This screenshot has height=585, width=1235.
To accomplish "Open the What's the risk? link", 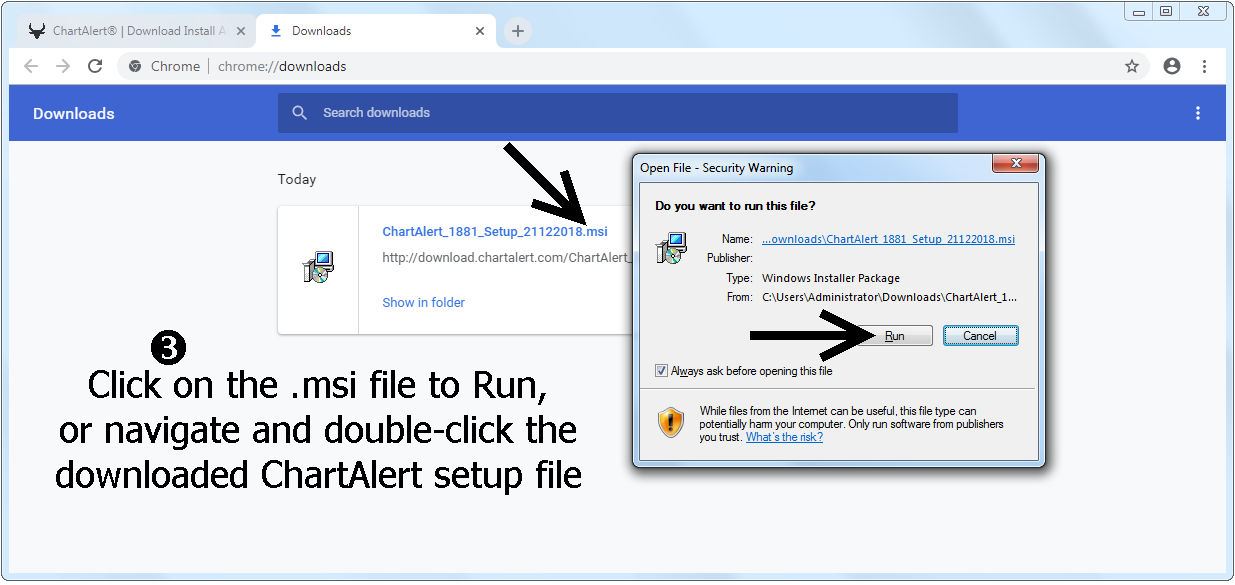I will tap(784, 437).
